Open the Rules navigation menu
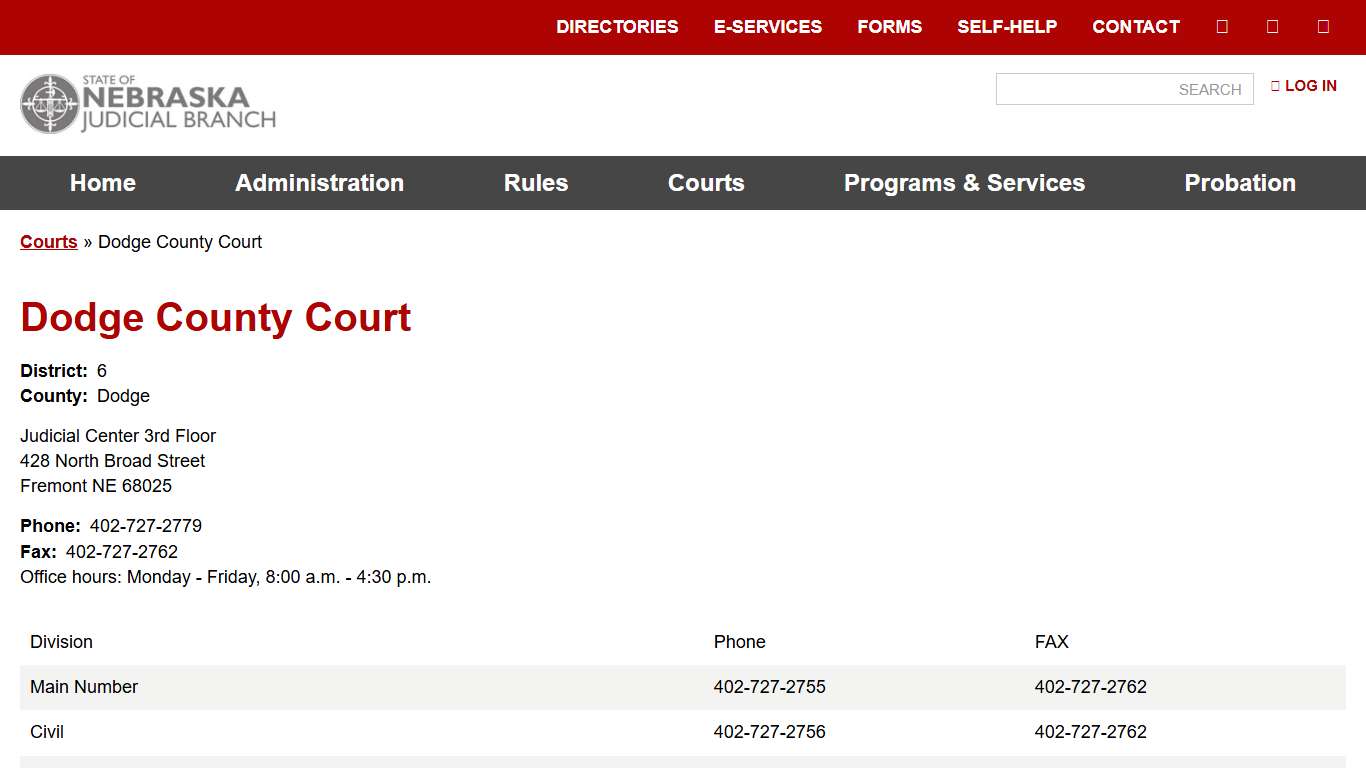 click(x=536, y=183)
